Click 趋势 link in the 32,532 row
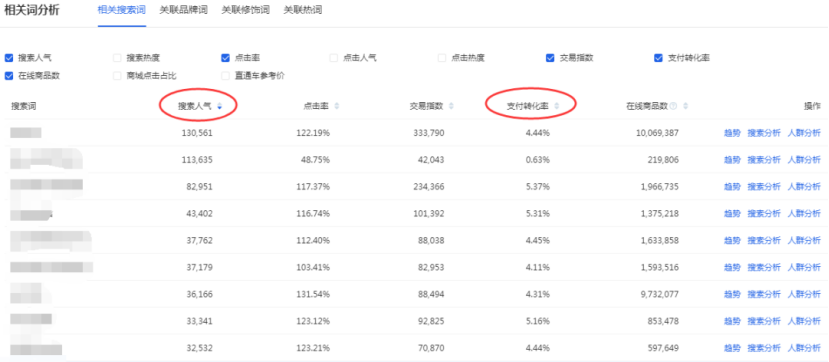 pos(732,348)
